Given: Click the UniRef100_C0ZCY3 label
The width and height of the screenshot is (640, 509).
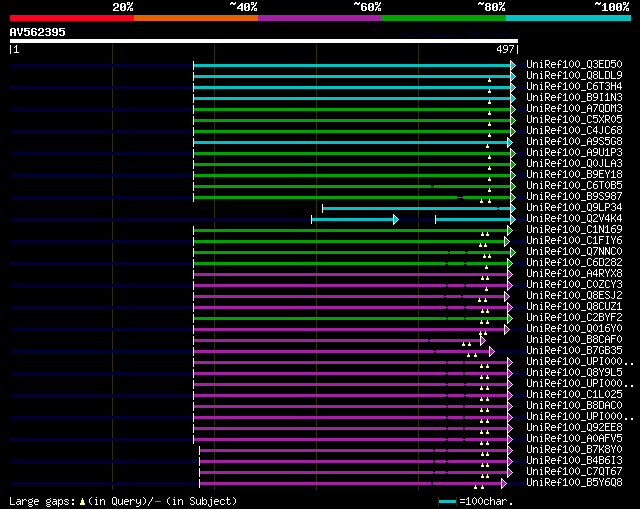Looking at the screenshot, I should (x=574, y=285).
